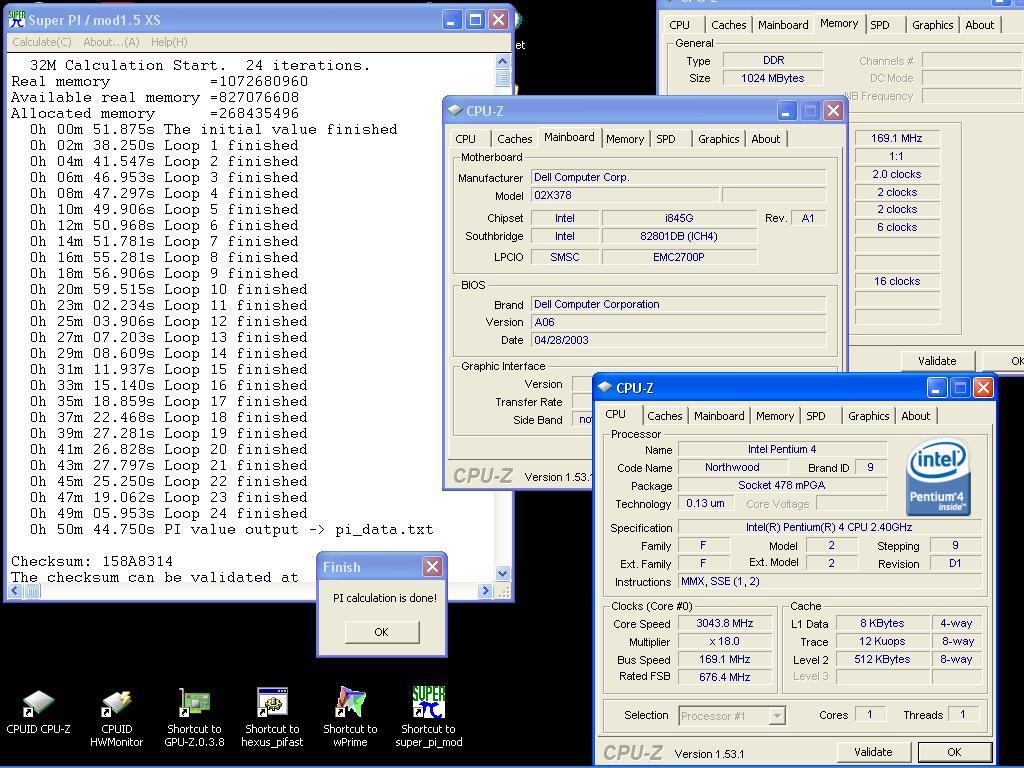The height and width of the screenshot is (768, 1024).
Task: Click the Chipset i845G field
Action: 679,218
